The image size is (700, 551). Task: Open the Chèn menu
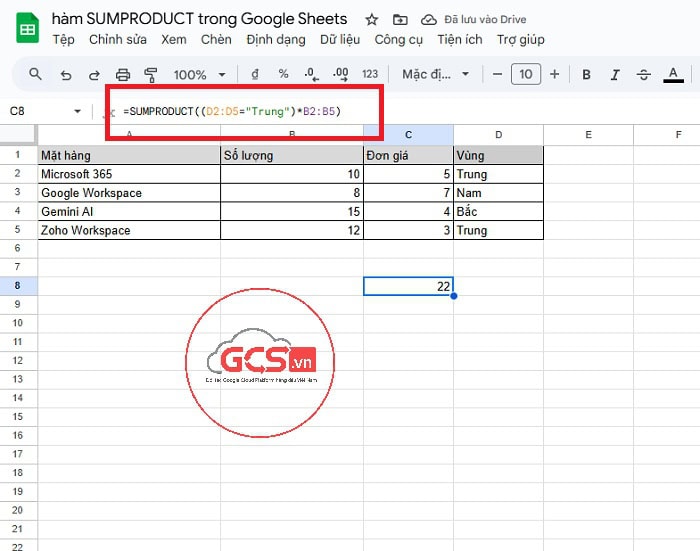pos(216,40)
